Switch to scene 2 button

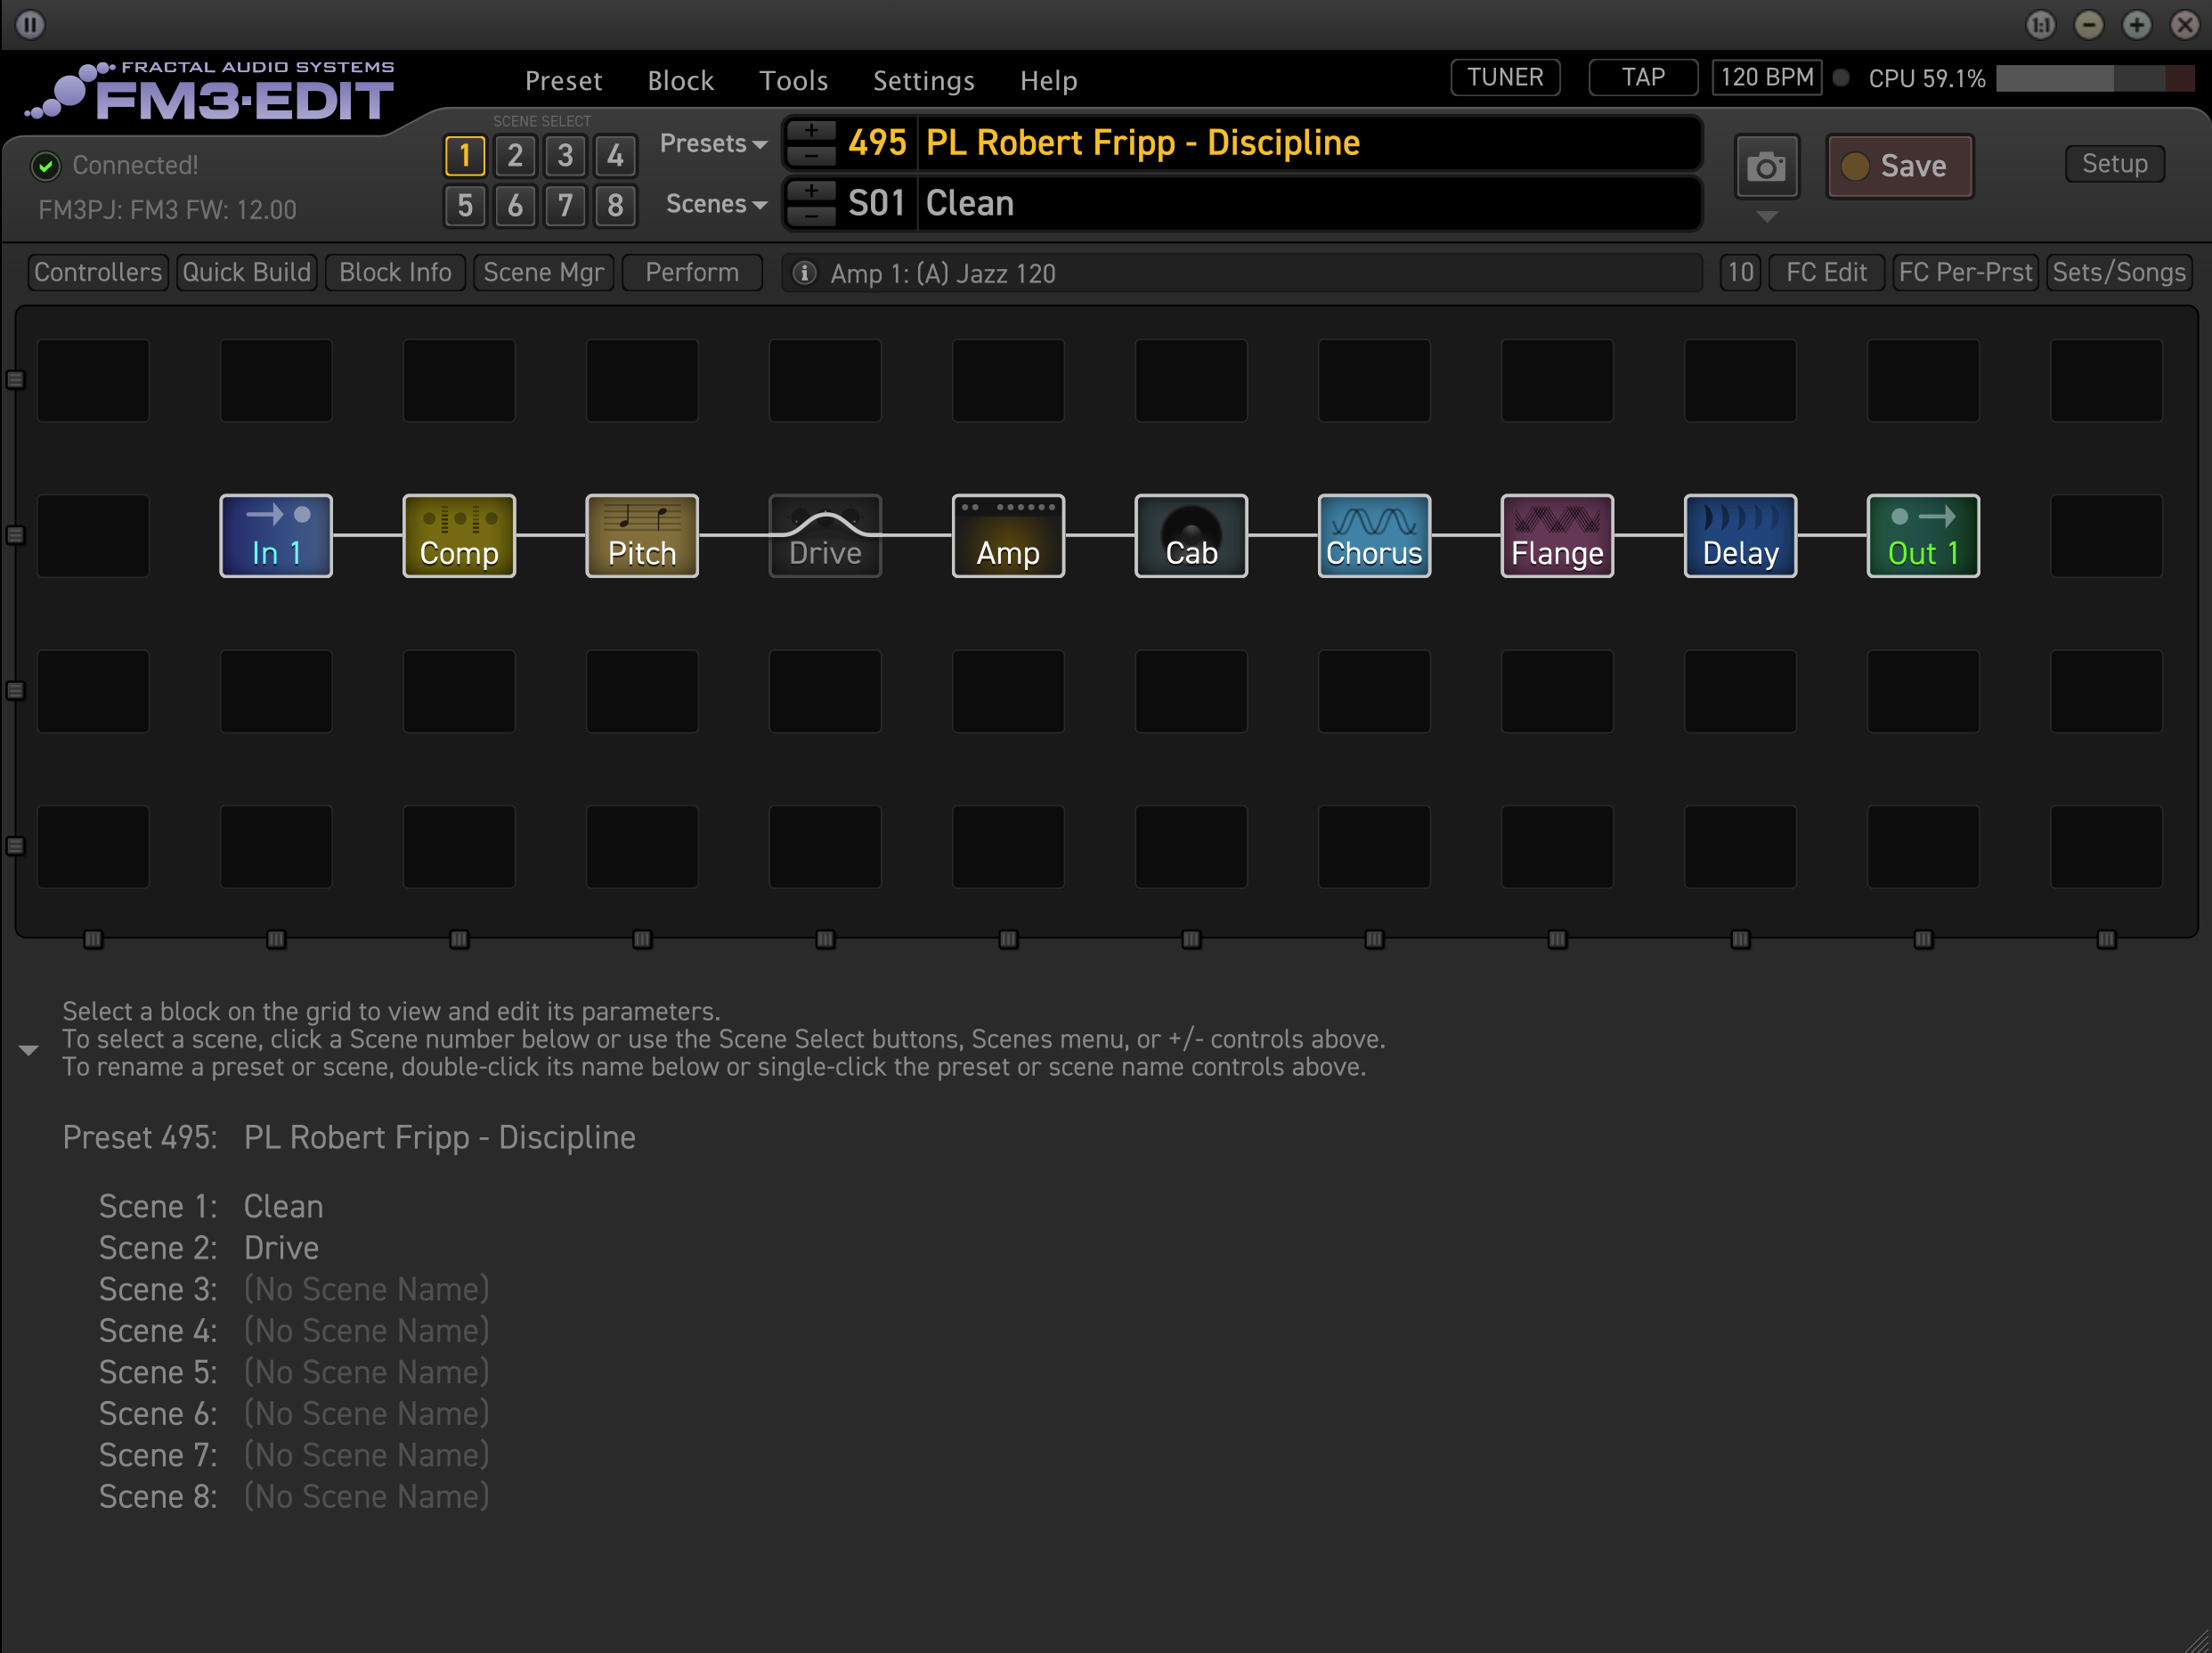point(514,155)
